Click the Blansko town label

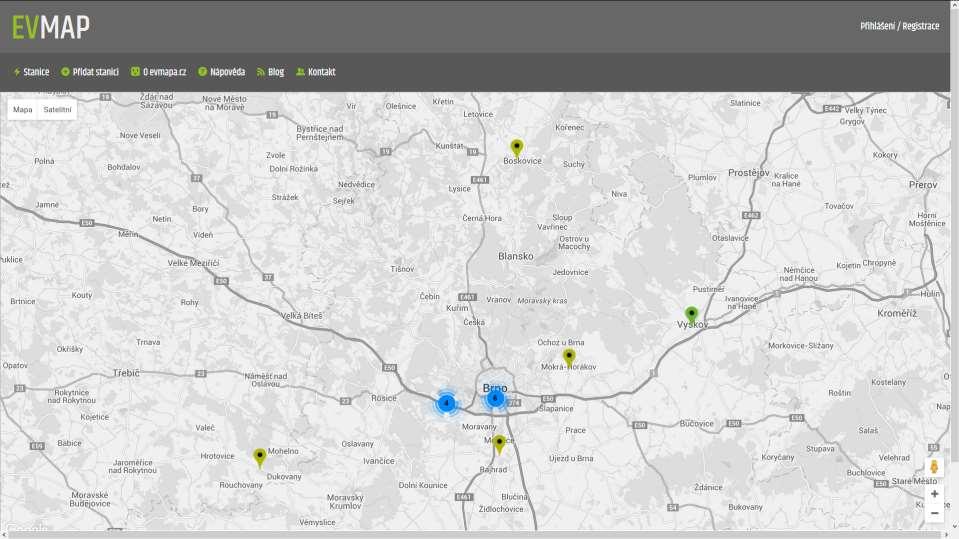(x=516, y=256)
